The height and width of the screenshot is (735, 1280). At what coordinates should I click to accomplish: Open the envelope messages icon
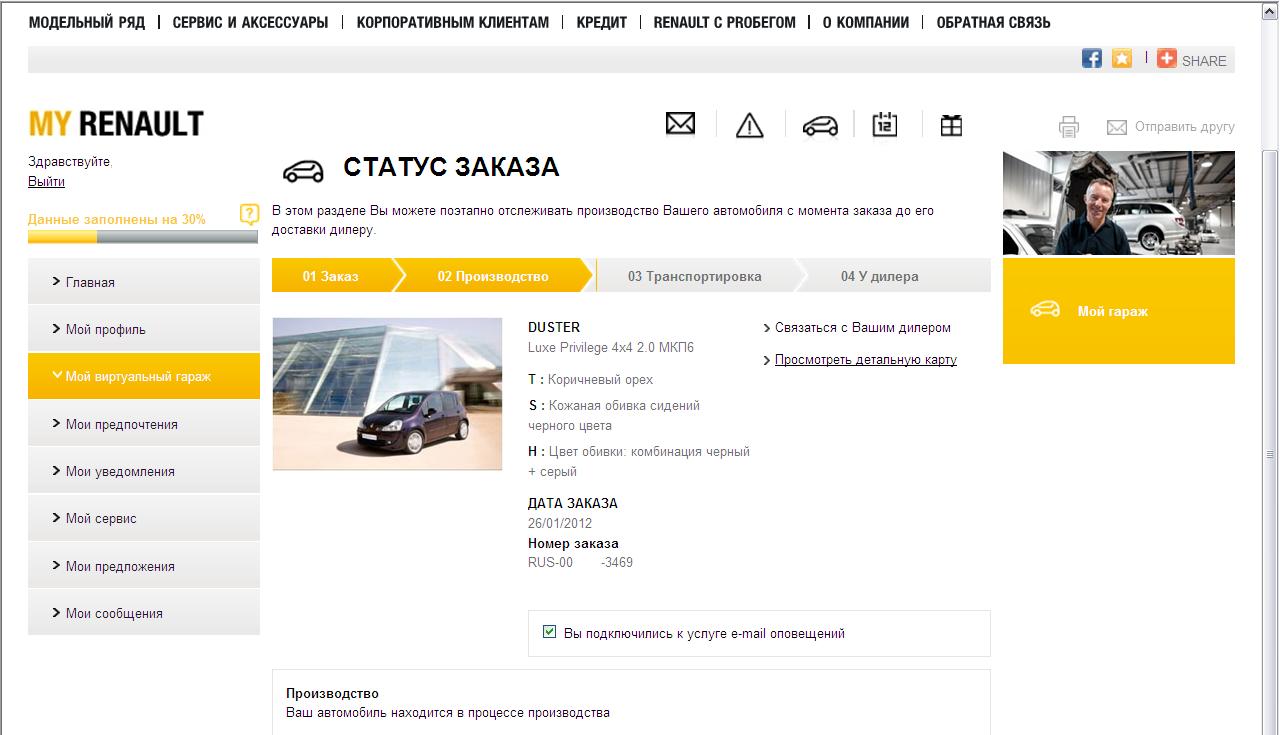(x=680, y=124)
